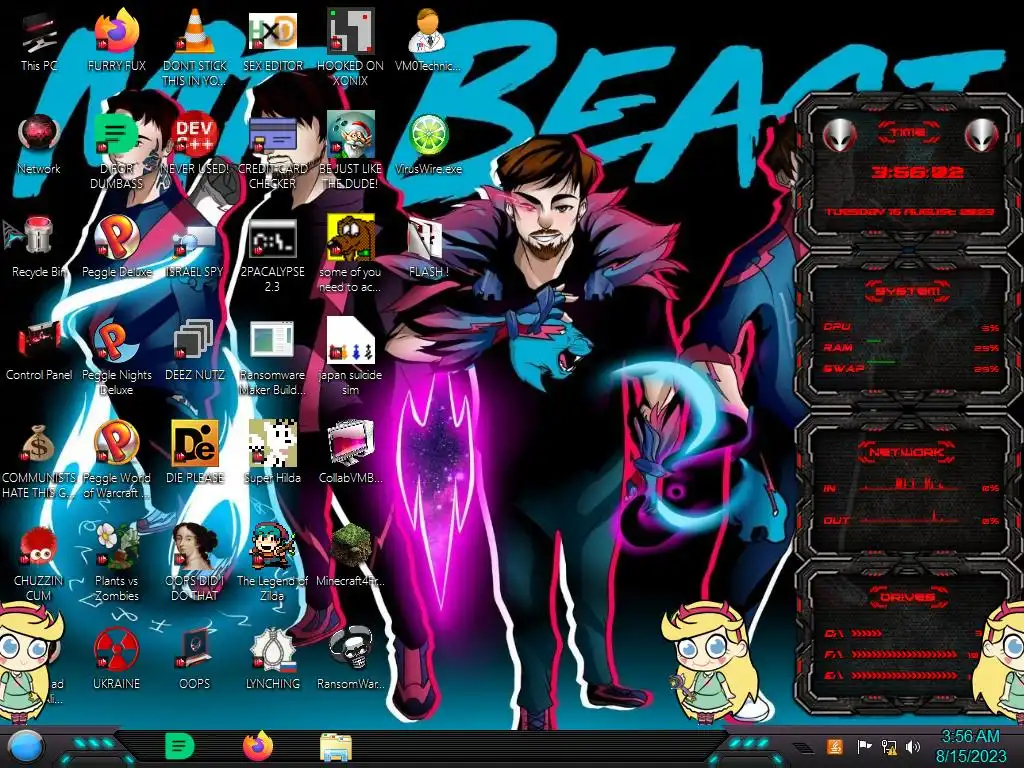This screenshot has width=1024, height=768.
Task: Open the This PC desktop icon
Action: (39, 42)
